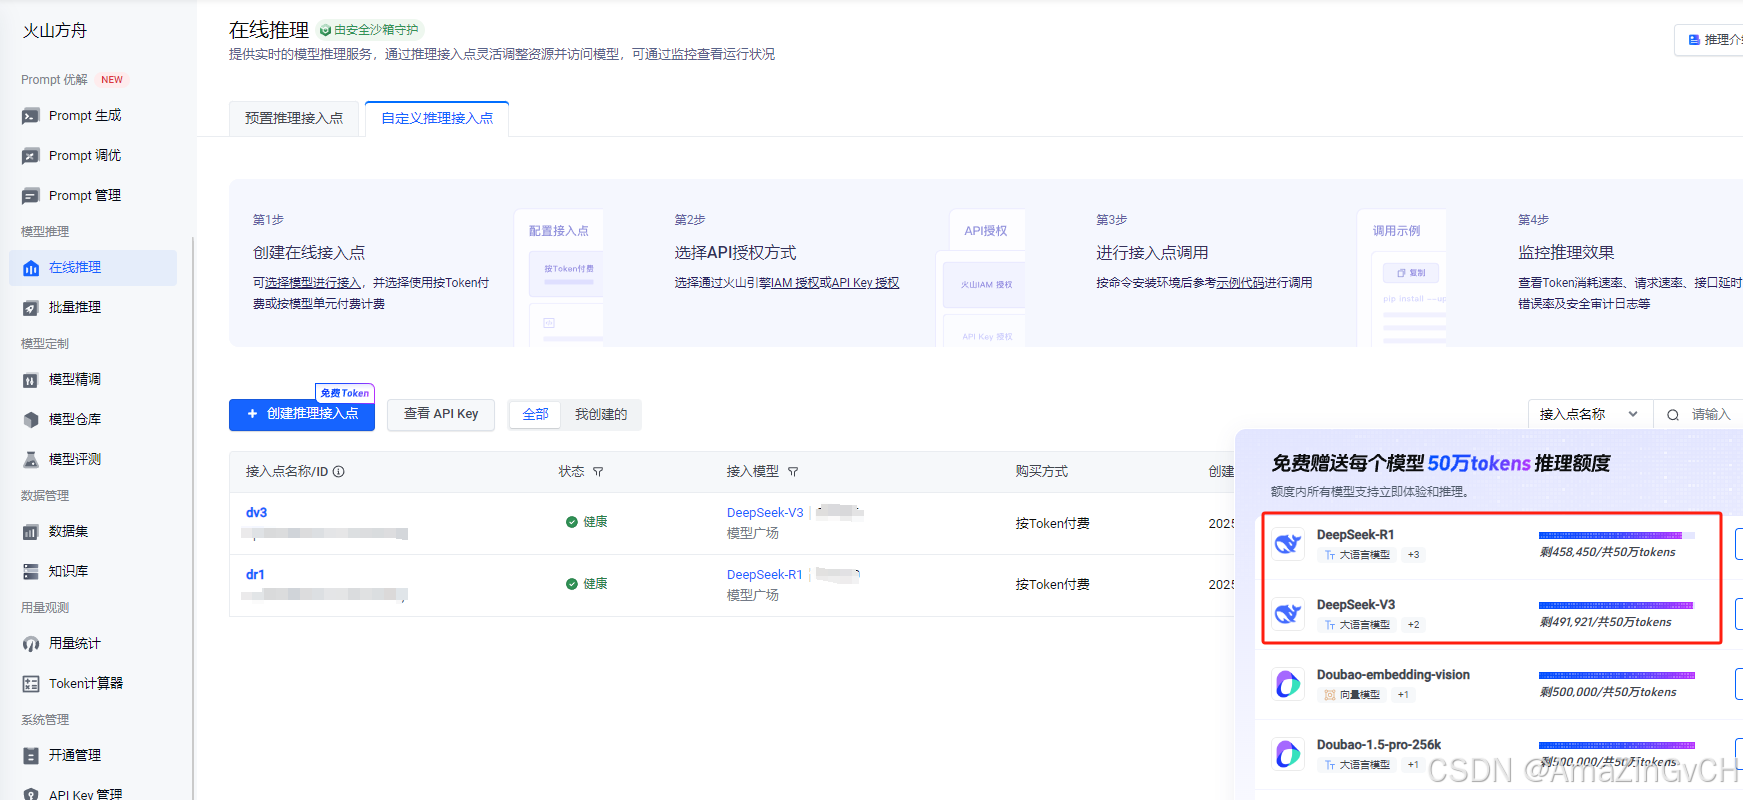This screenshot has height=800, width=1743.
Task: Click 按Token付费 in dv3 row
Action: pos(1053,524)
